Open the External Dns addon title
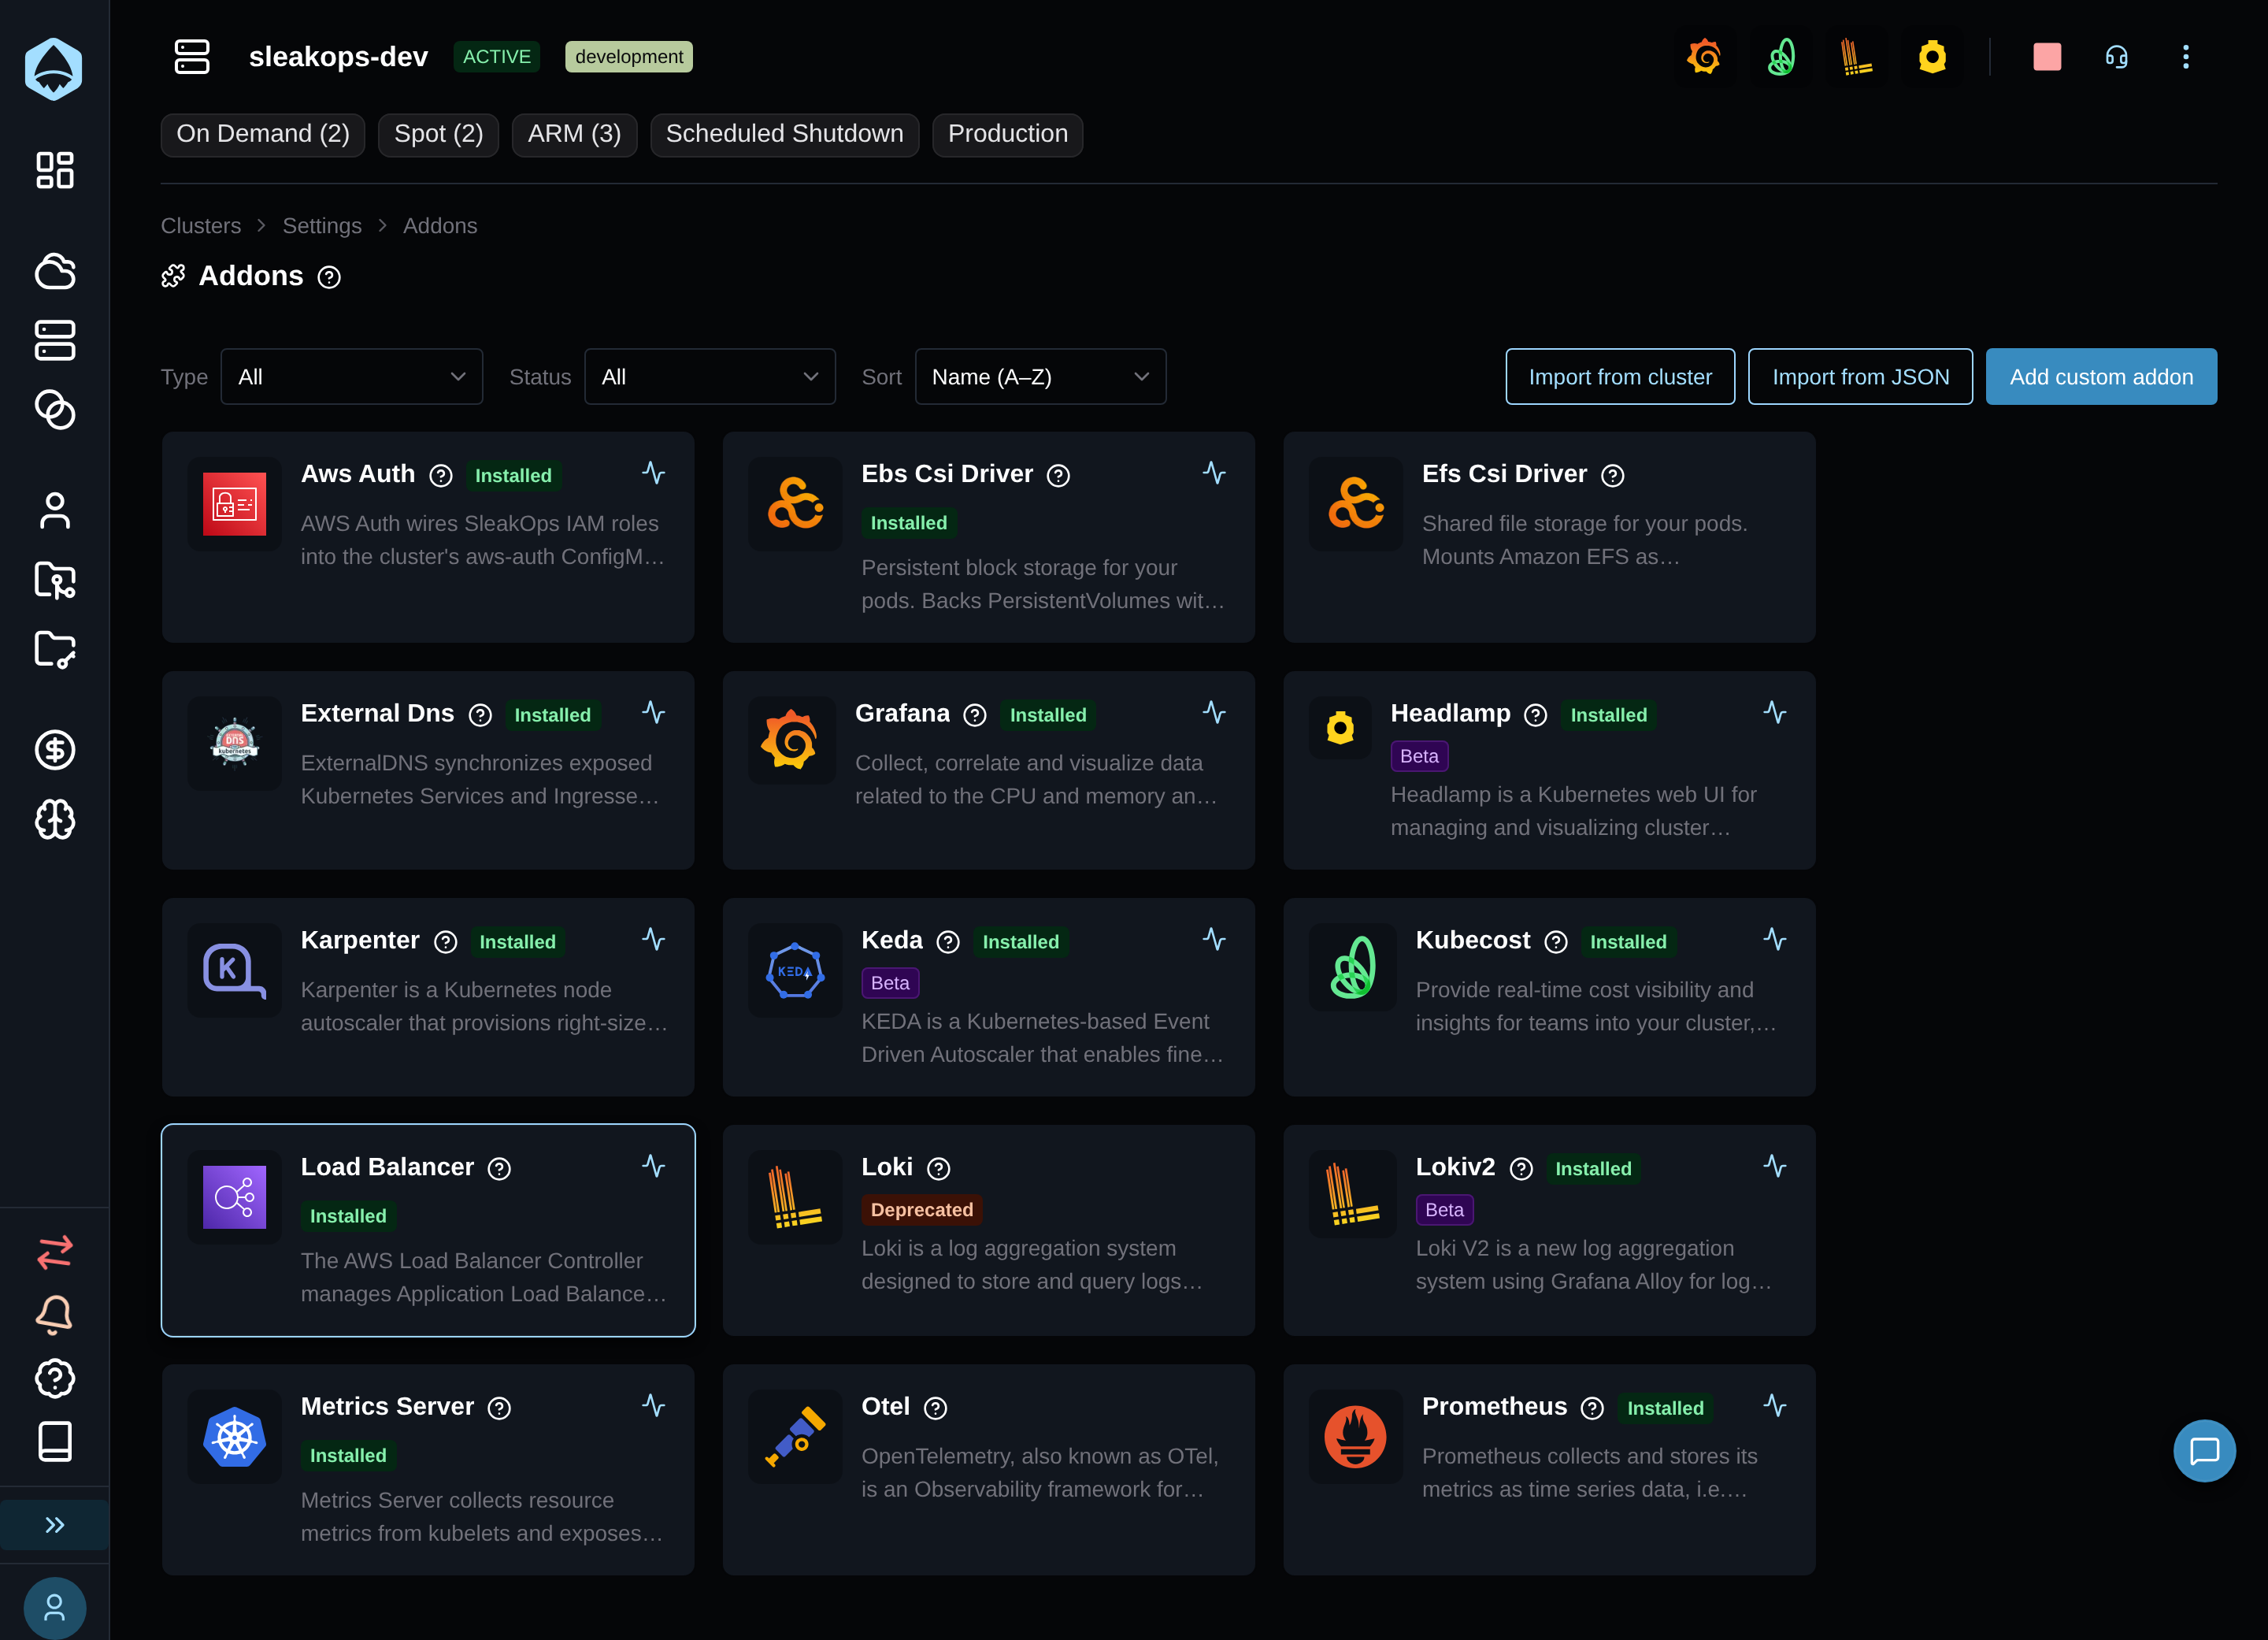The height and width of the screenshot is (1640, 2268). point(378,713)
